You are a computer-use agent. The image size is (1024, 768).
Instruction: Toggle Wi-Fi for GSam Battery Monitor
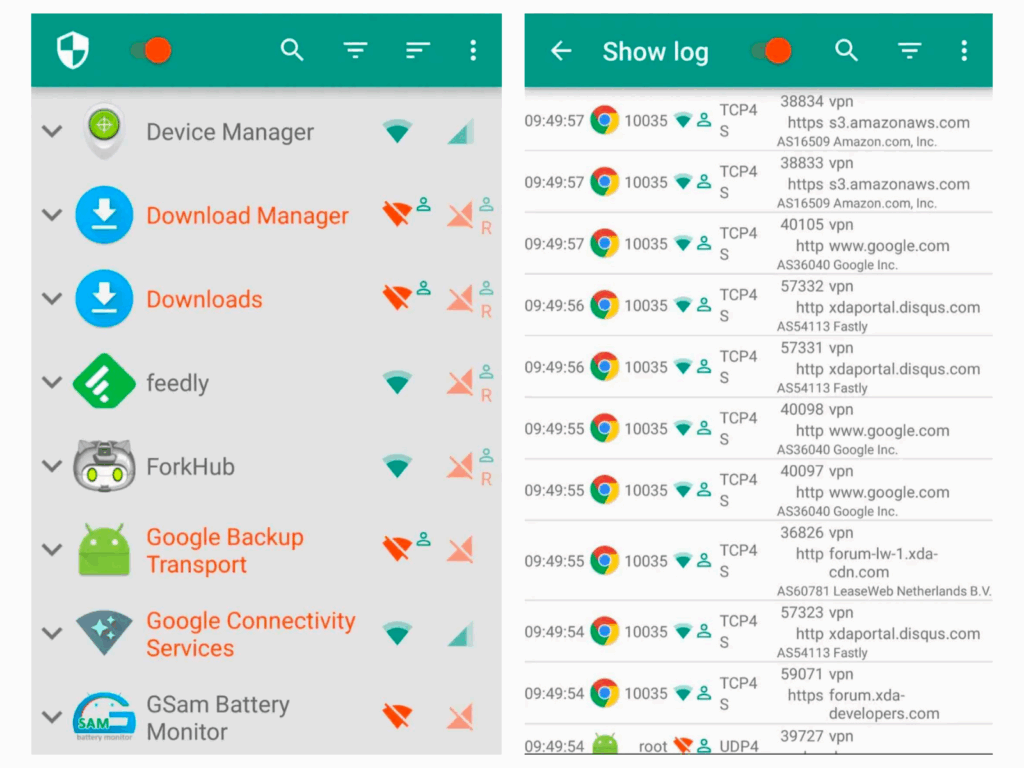click(x=397, y=716)
